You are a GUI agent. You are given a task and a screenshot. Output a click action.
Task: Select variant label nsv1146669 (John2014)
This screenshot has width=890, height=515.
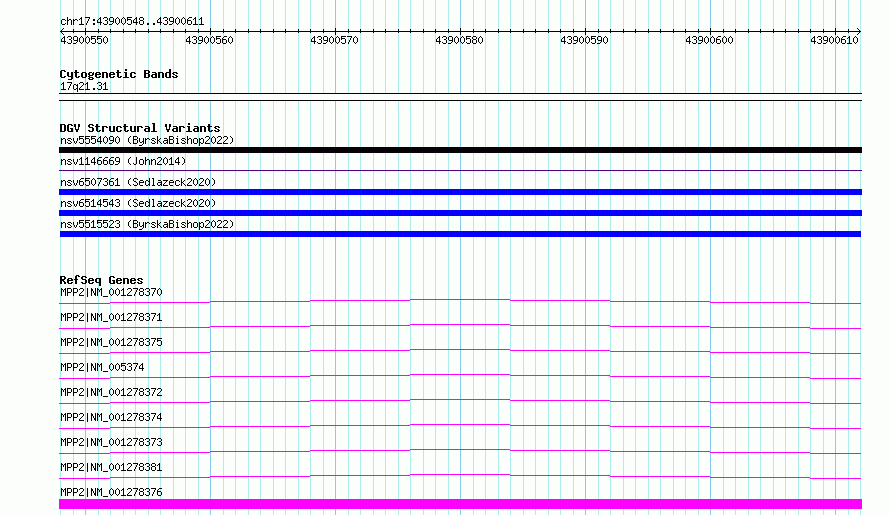coord(123,161)
